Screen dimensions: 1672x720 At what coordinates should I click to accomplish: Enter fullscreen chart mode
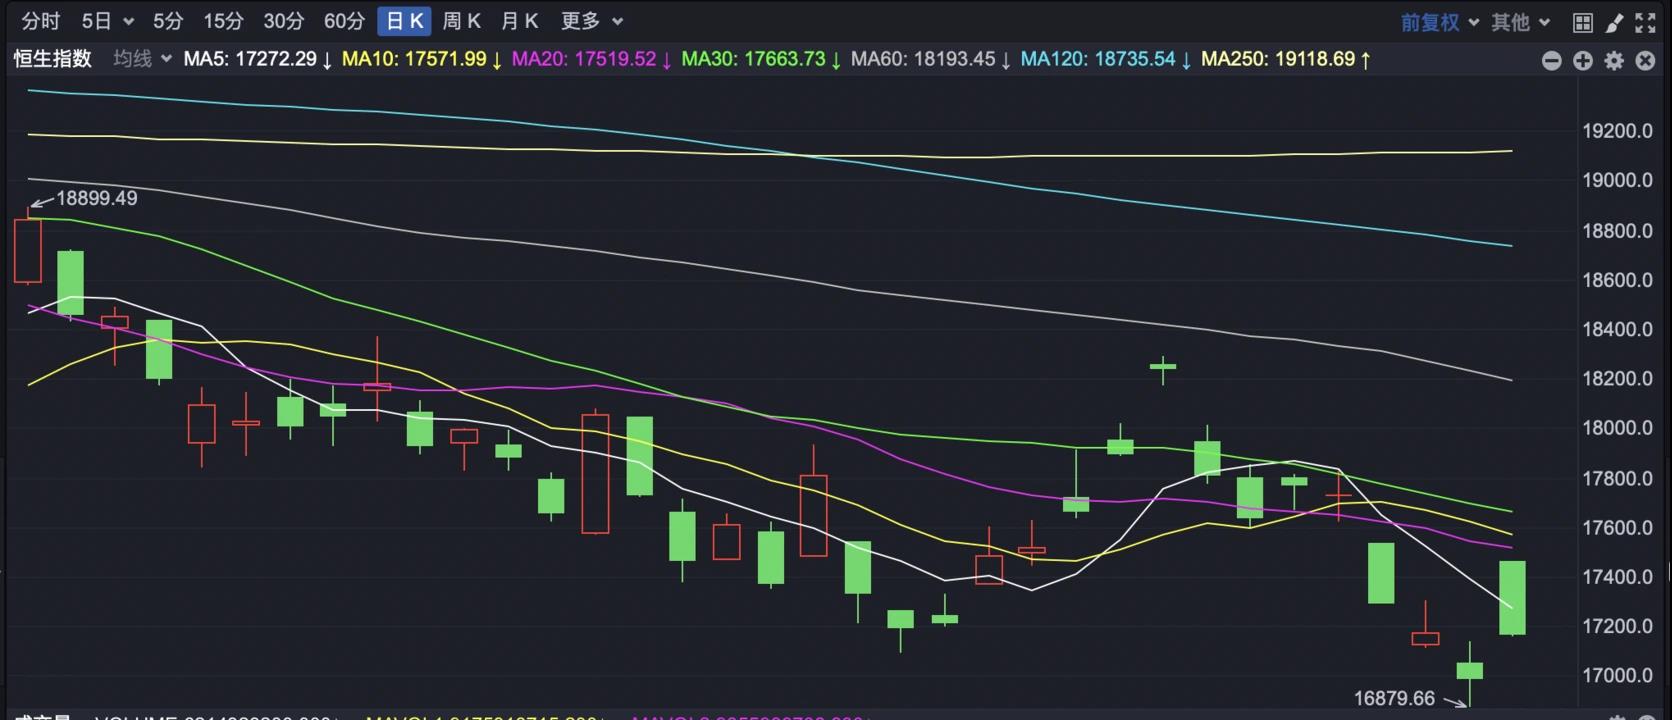pos(1645,22)
